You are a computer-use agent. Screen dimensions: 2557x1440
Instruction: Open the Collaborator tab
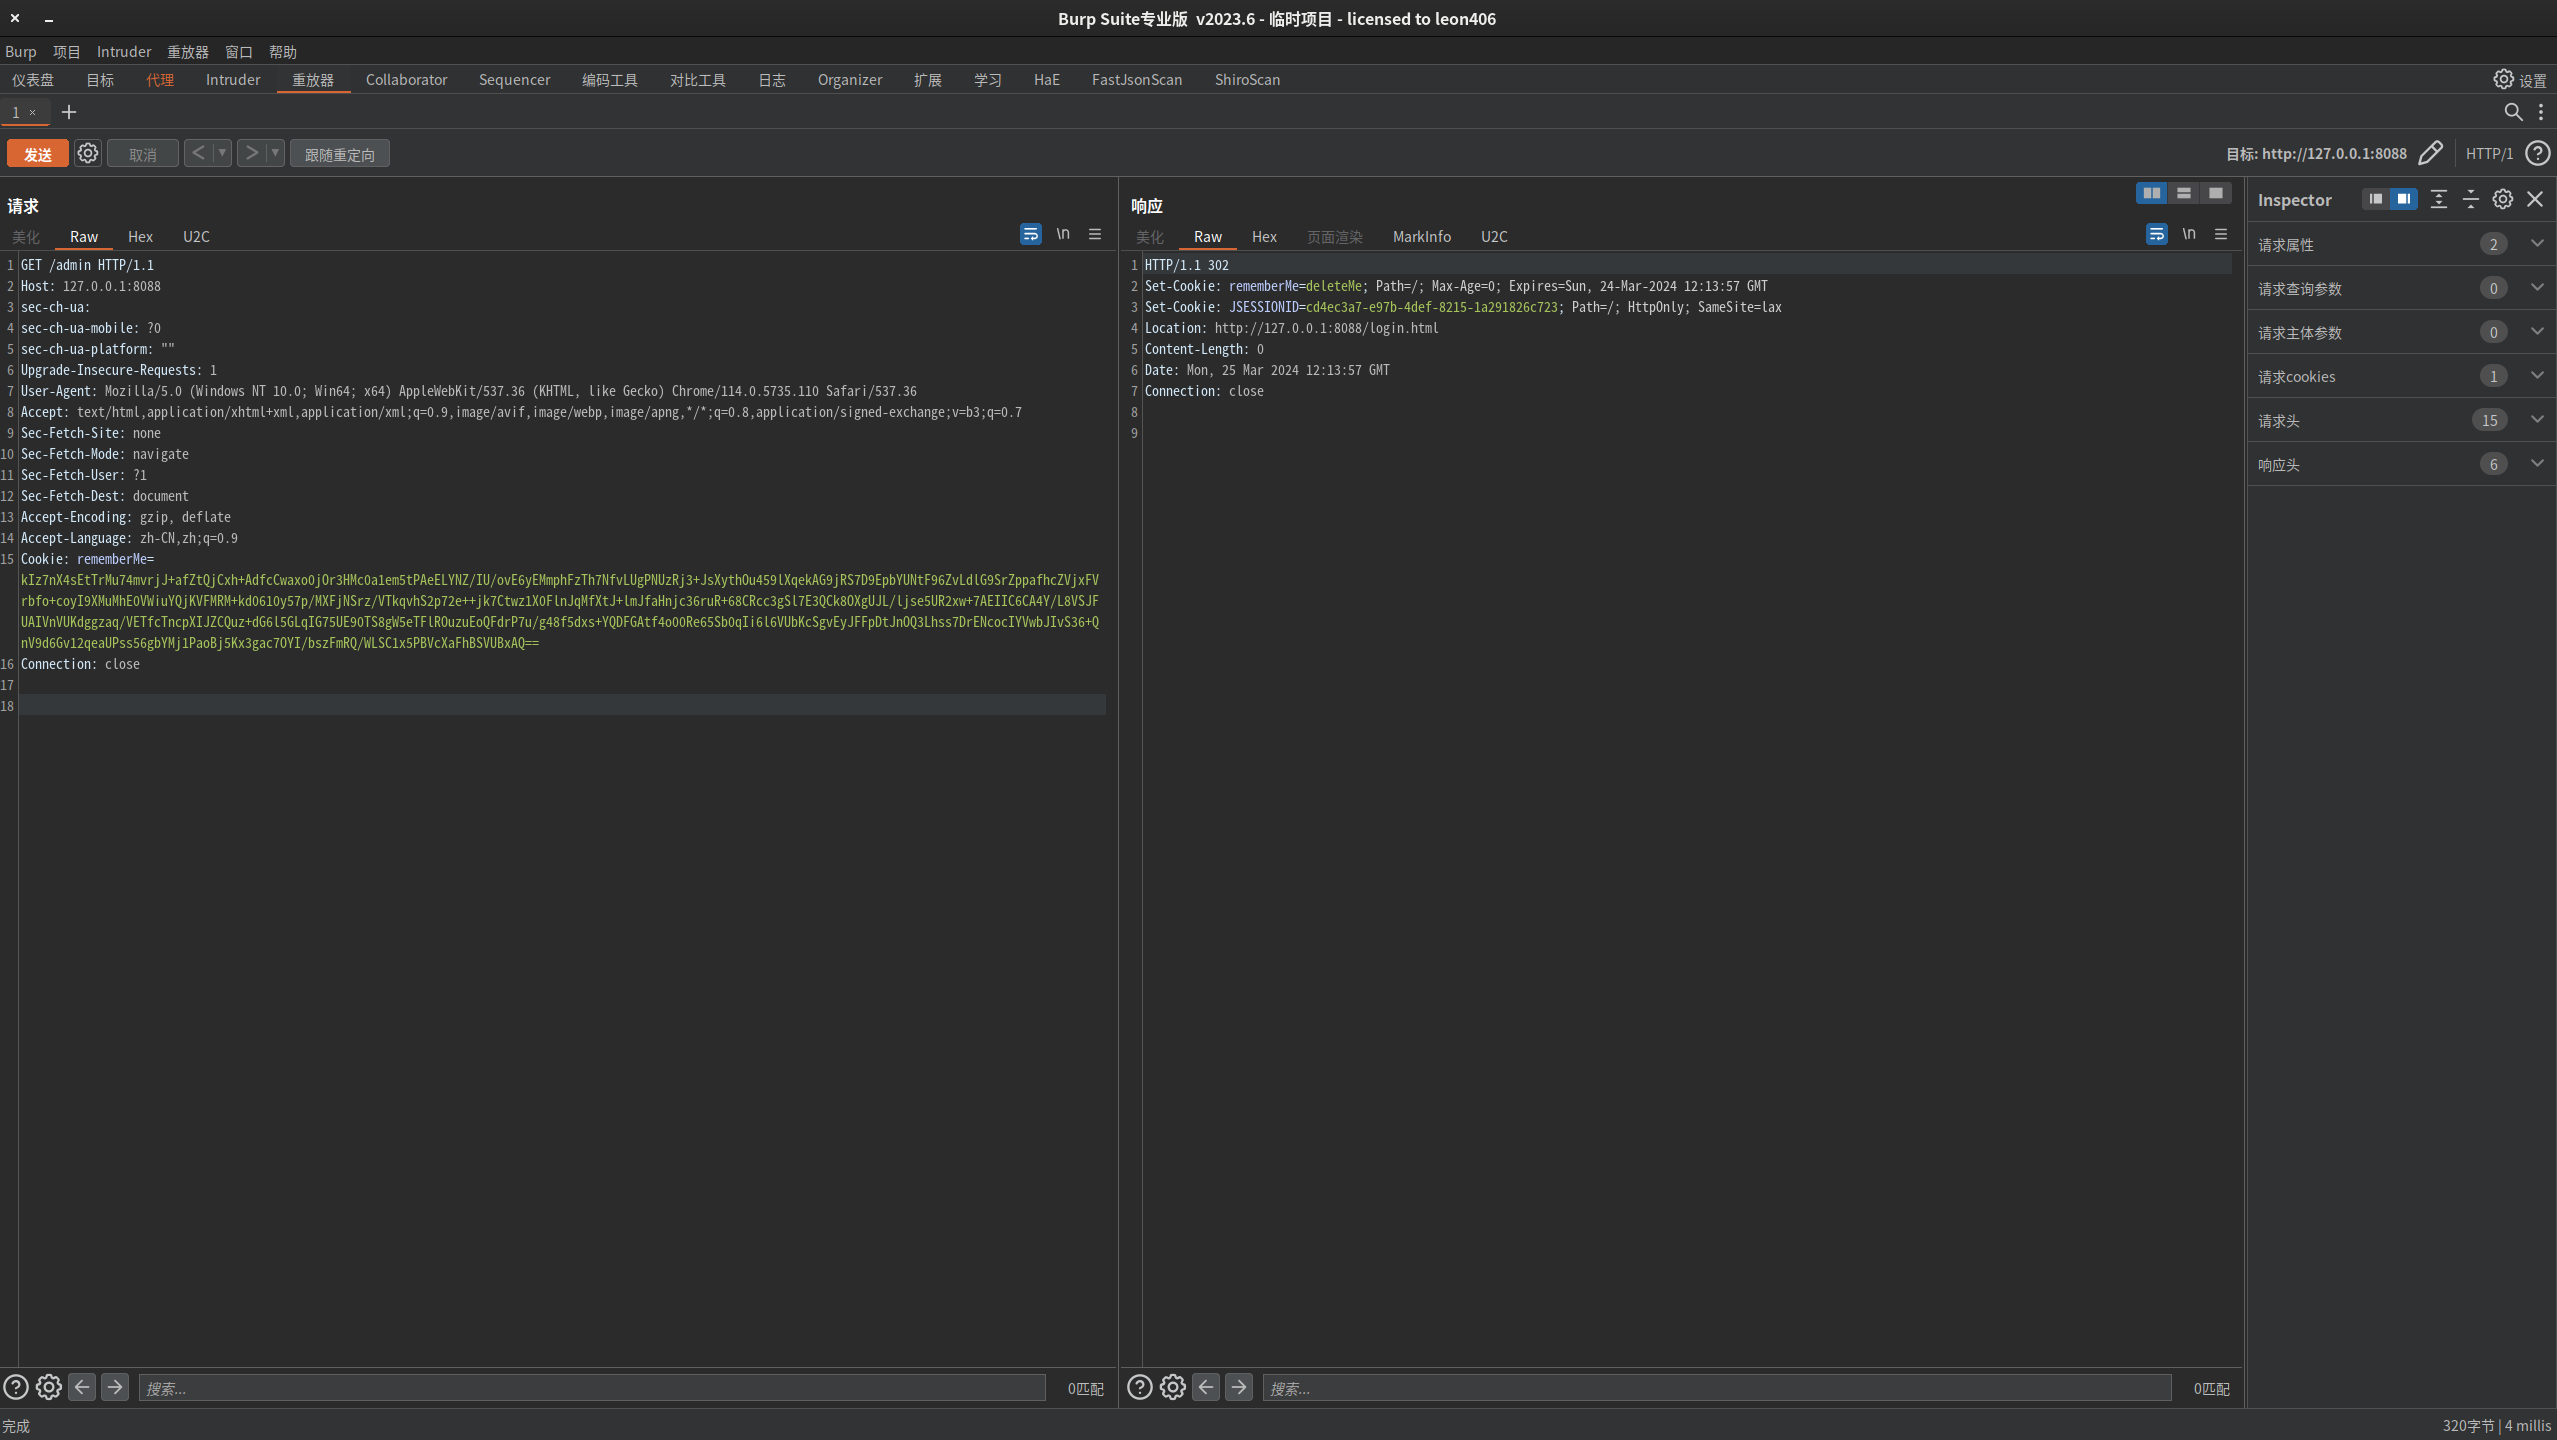(x=406, y=80)
